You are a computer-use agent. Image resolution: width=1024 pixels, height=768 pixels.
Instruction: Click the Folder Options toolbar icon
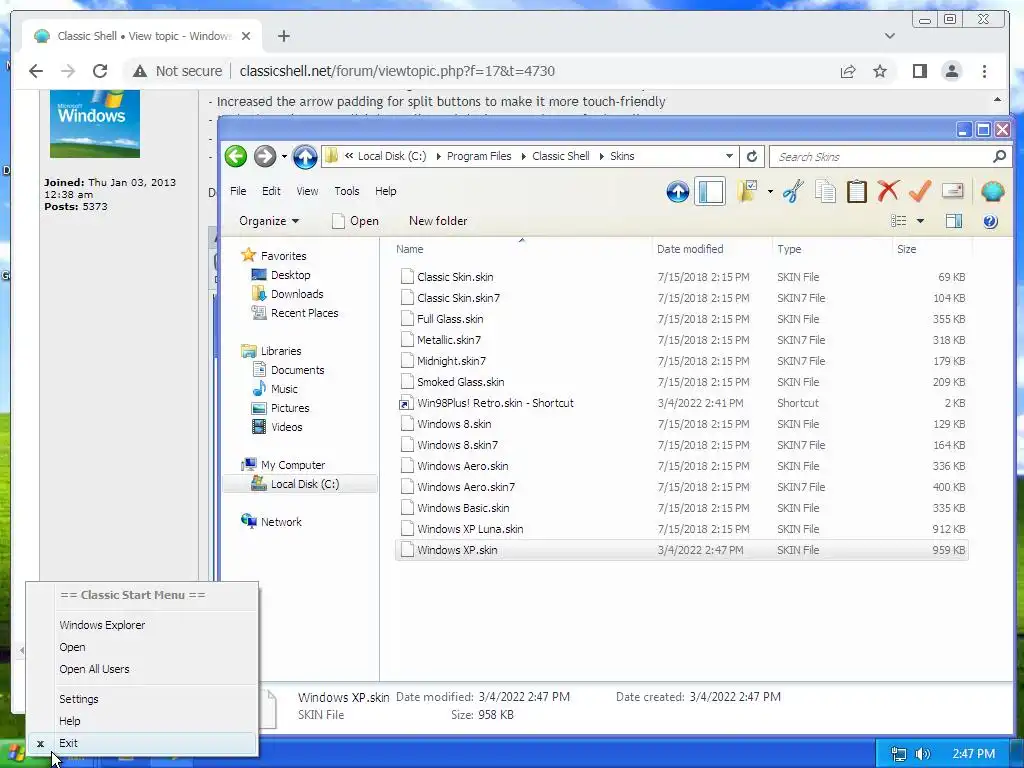746,191
